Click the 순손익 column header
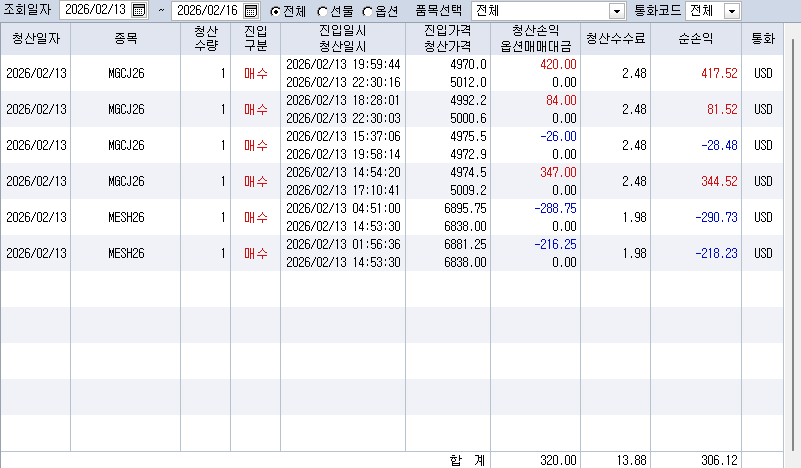The width and height of the screenshot is (801, 468). 696,39
